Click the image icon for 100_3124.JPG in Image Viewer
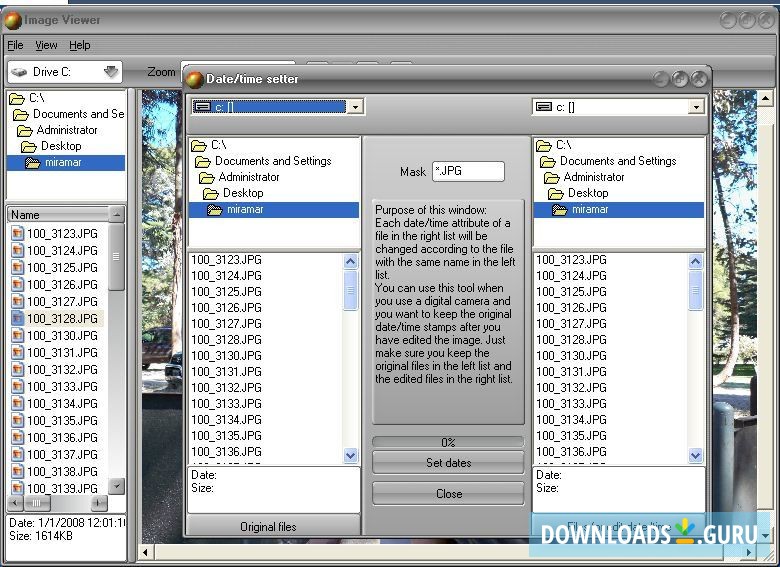This screenshot has height=567, width=780. (x=17, y=250)
